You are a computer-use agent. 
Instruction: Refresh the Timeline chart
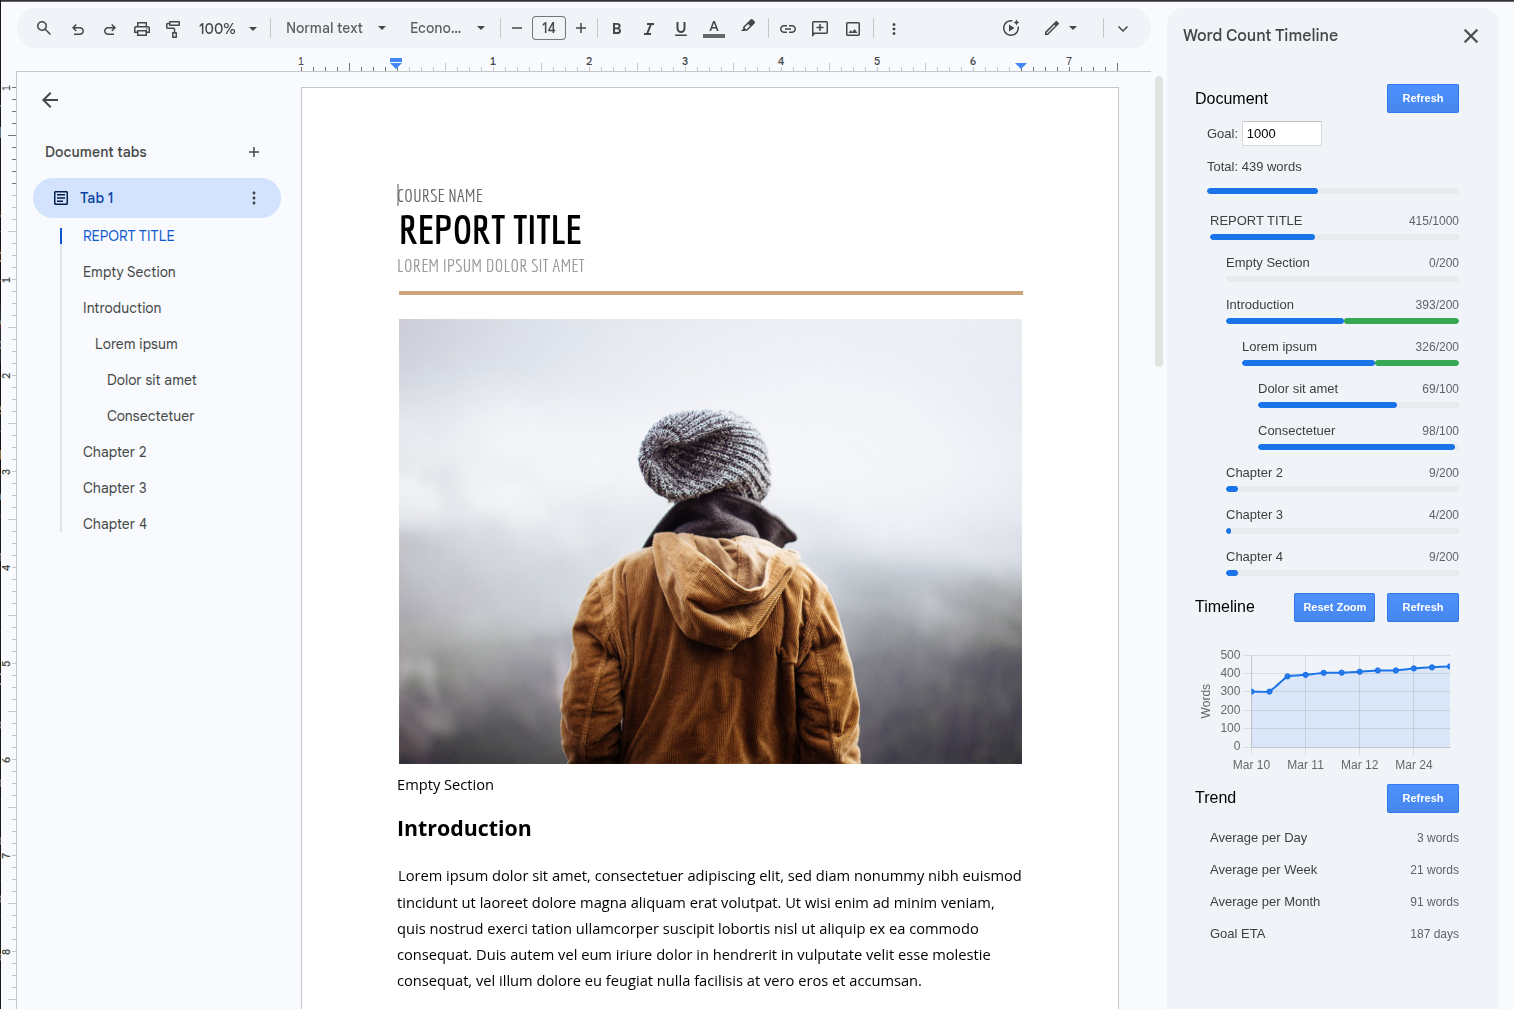1422,607
